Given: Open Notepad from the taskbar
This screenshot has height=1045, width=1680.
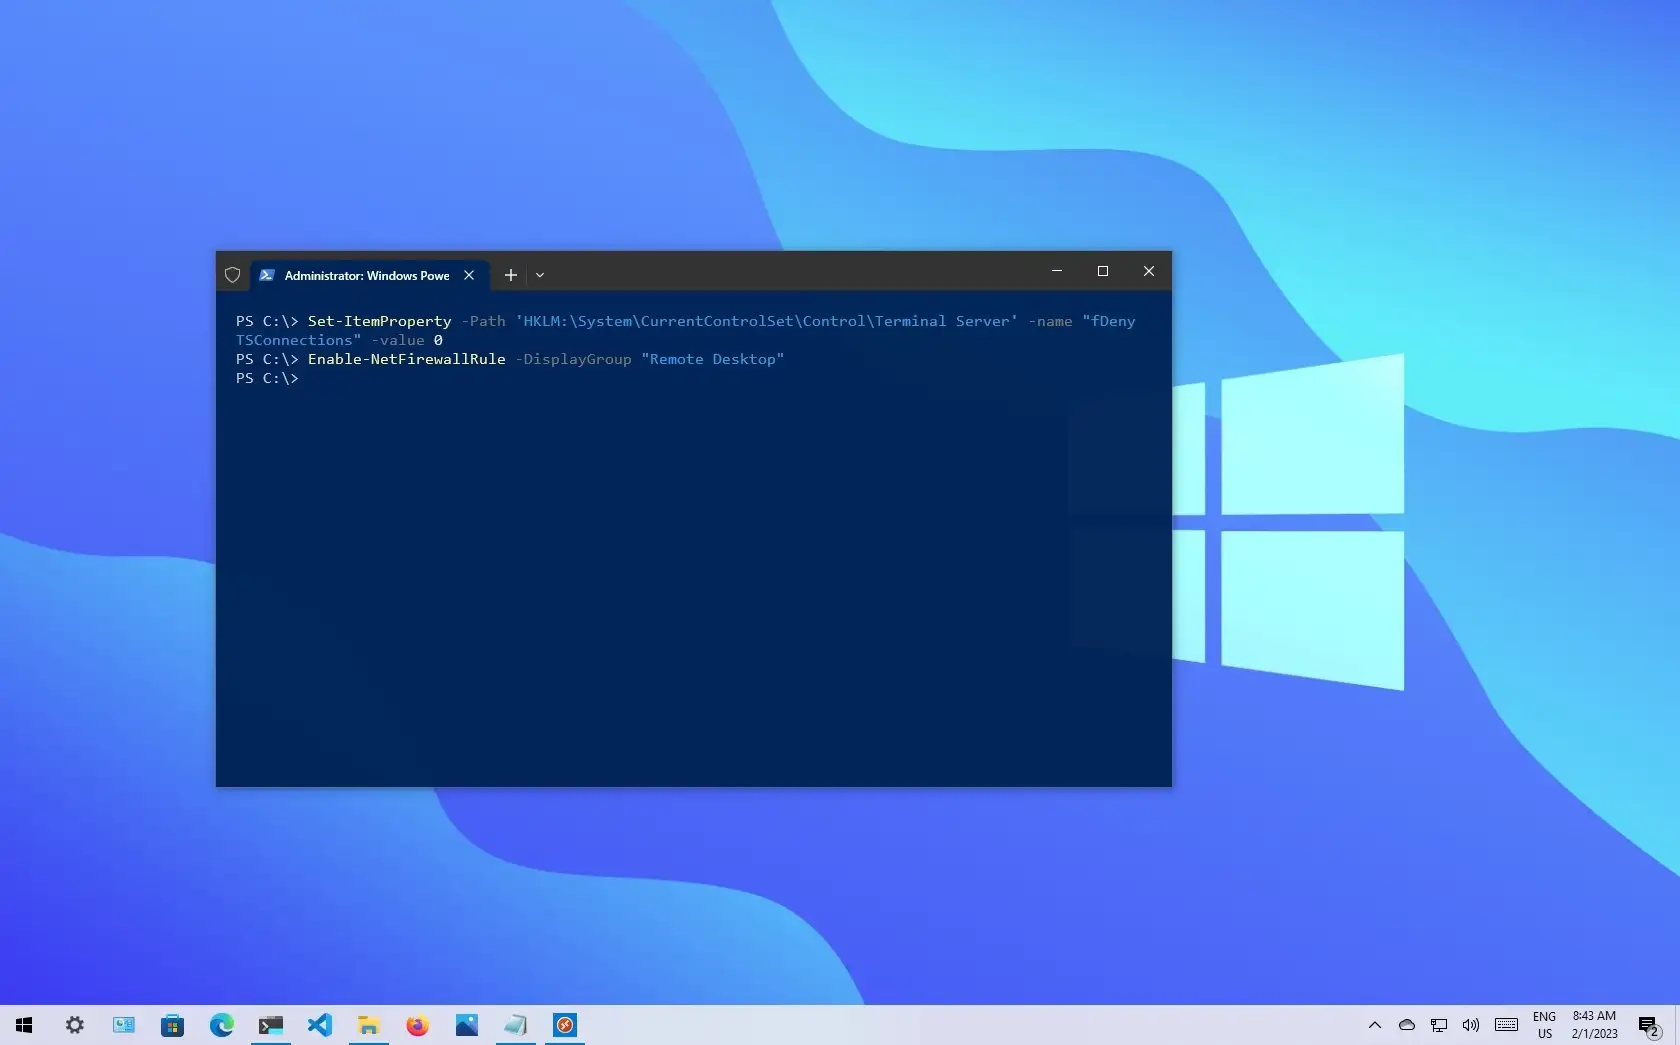Looking at the screenshot, I should [515, 1025].
